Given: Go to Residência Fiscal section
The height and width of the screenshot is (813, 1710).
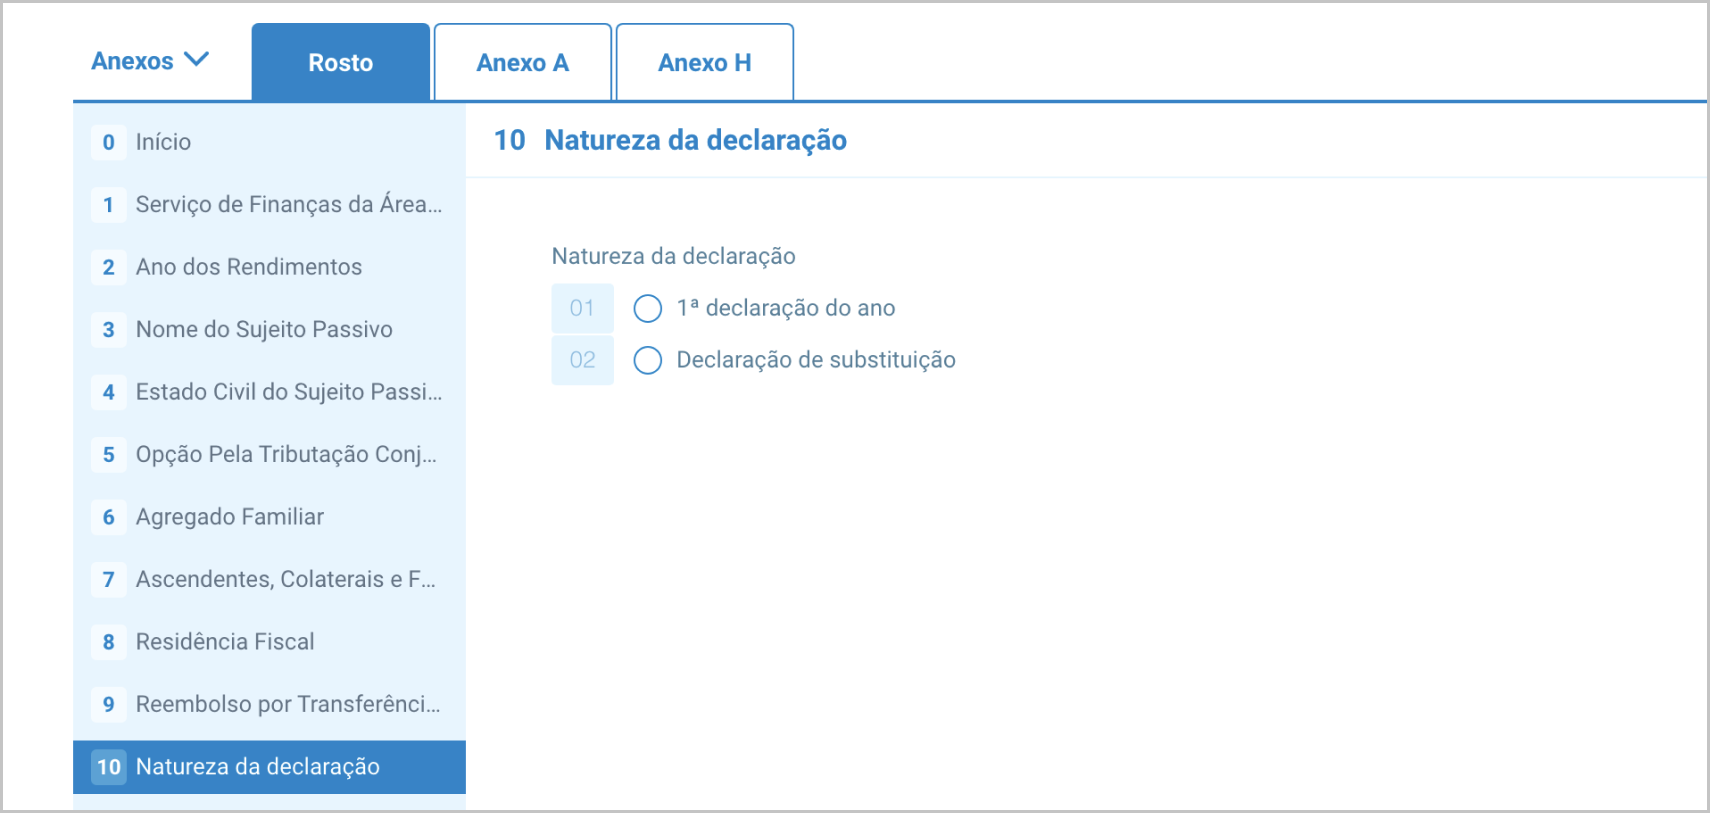Looking at the screenshot, I should click(x=225, y=642).
